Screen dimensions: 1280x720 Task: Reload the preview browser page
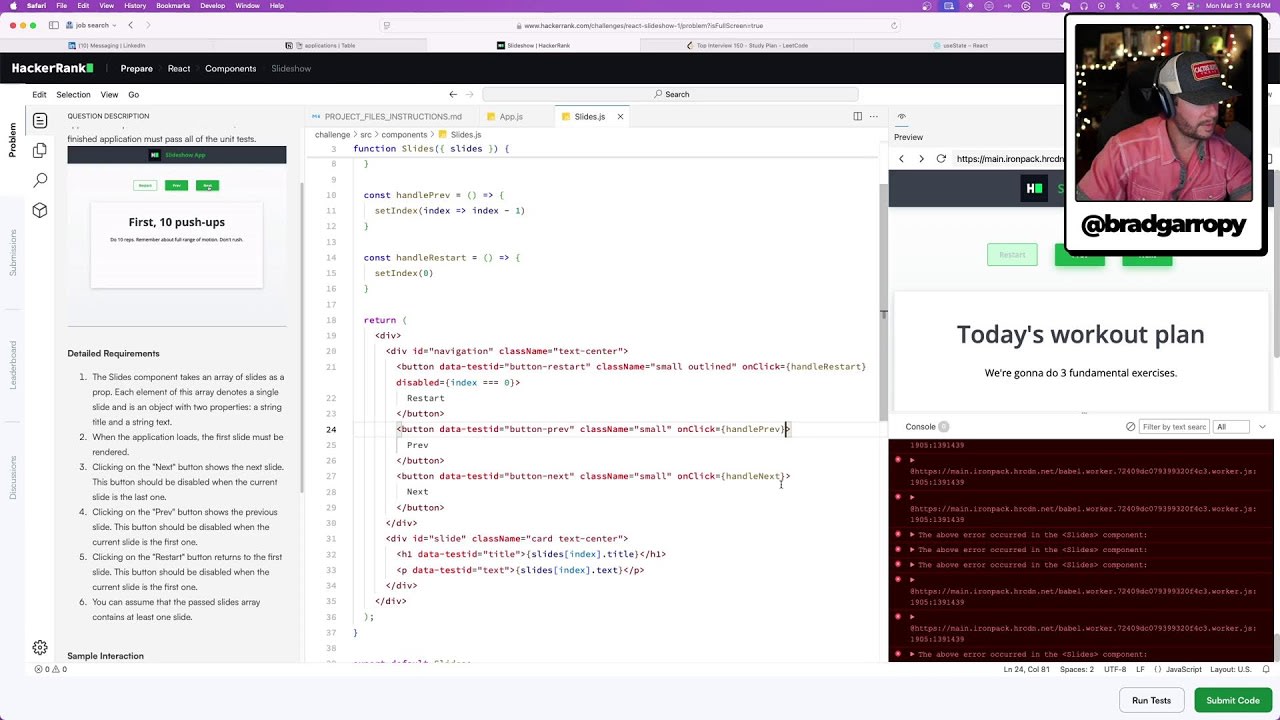pyautogui.click(x=941, y=159)
